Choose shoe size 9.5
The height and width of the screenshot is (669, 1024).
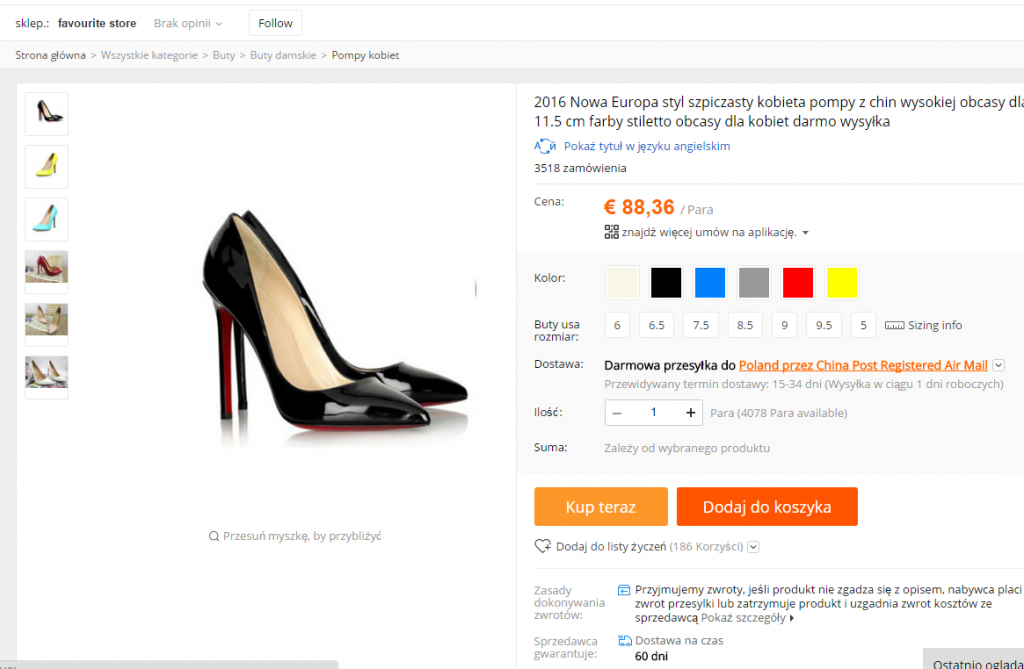(x=823, y=326)
